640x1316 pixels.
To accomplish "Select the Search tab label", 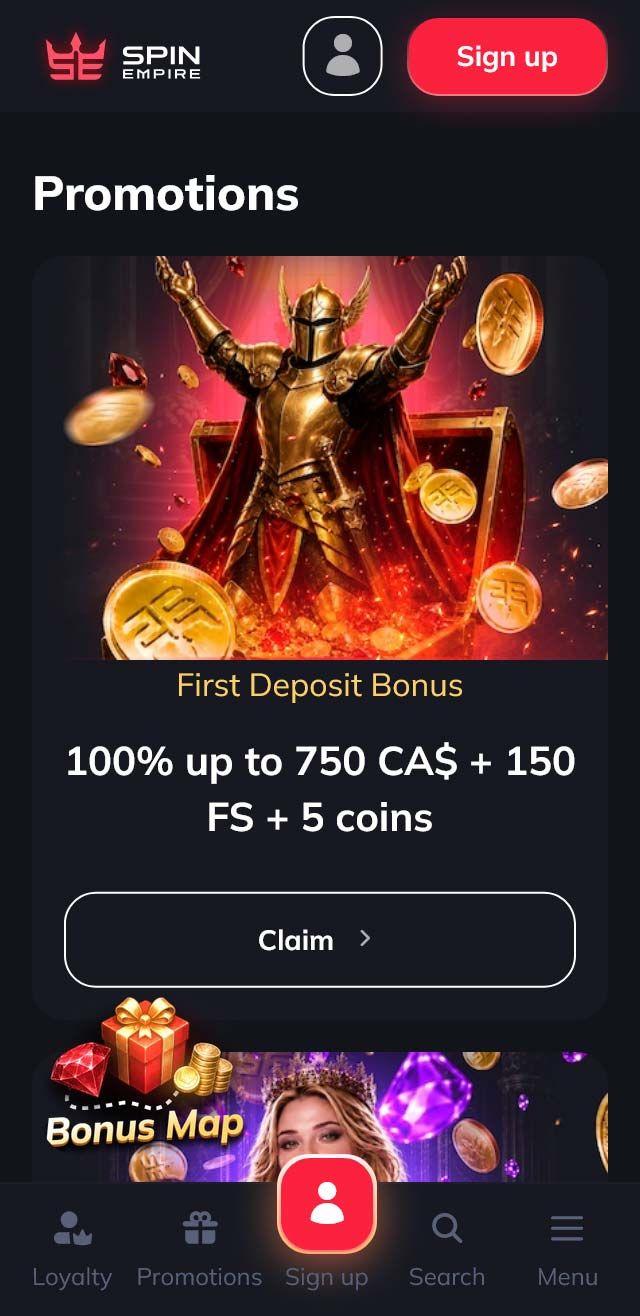I will [447, 1277].
